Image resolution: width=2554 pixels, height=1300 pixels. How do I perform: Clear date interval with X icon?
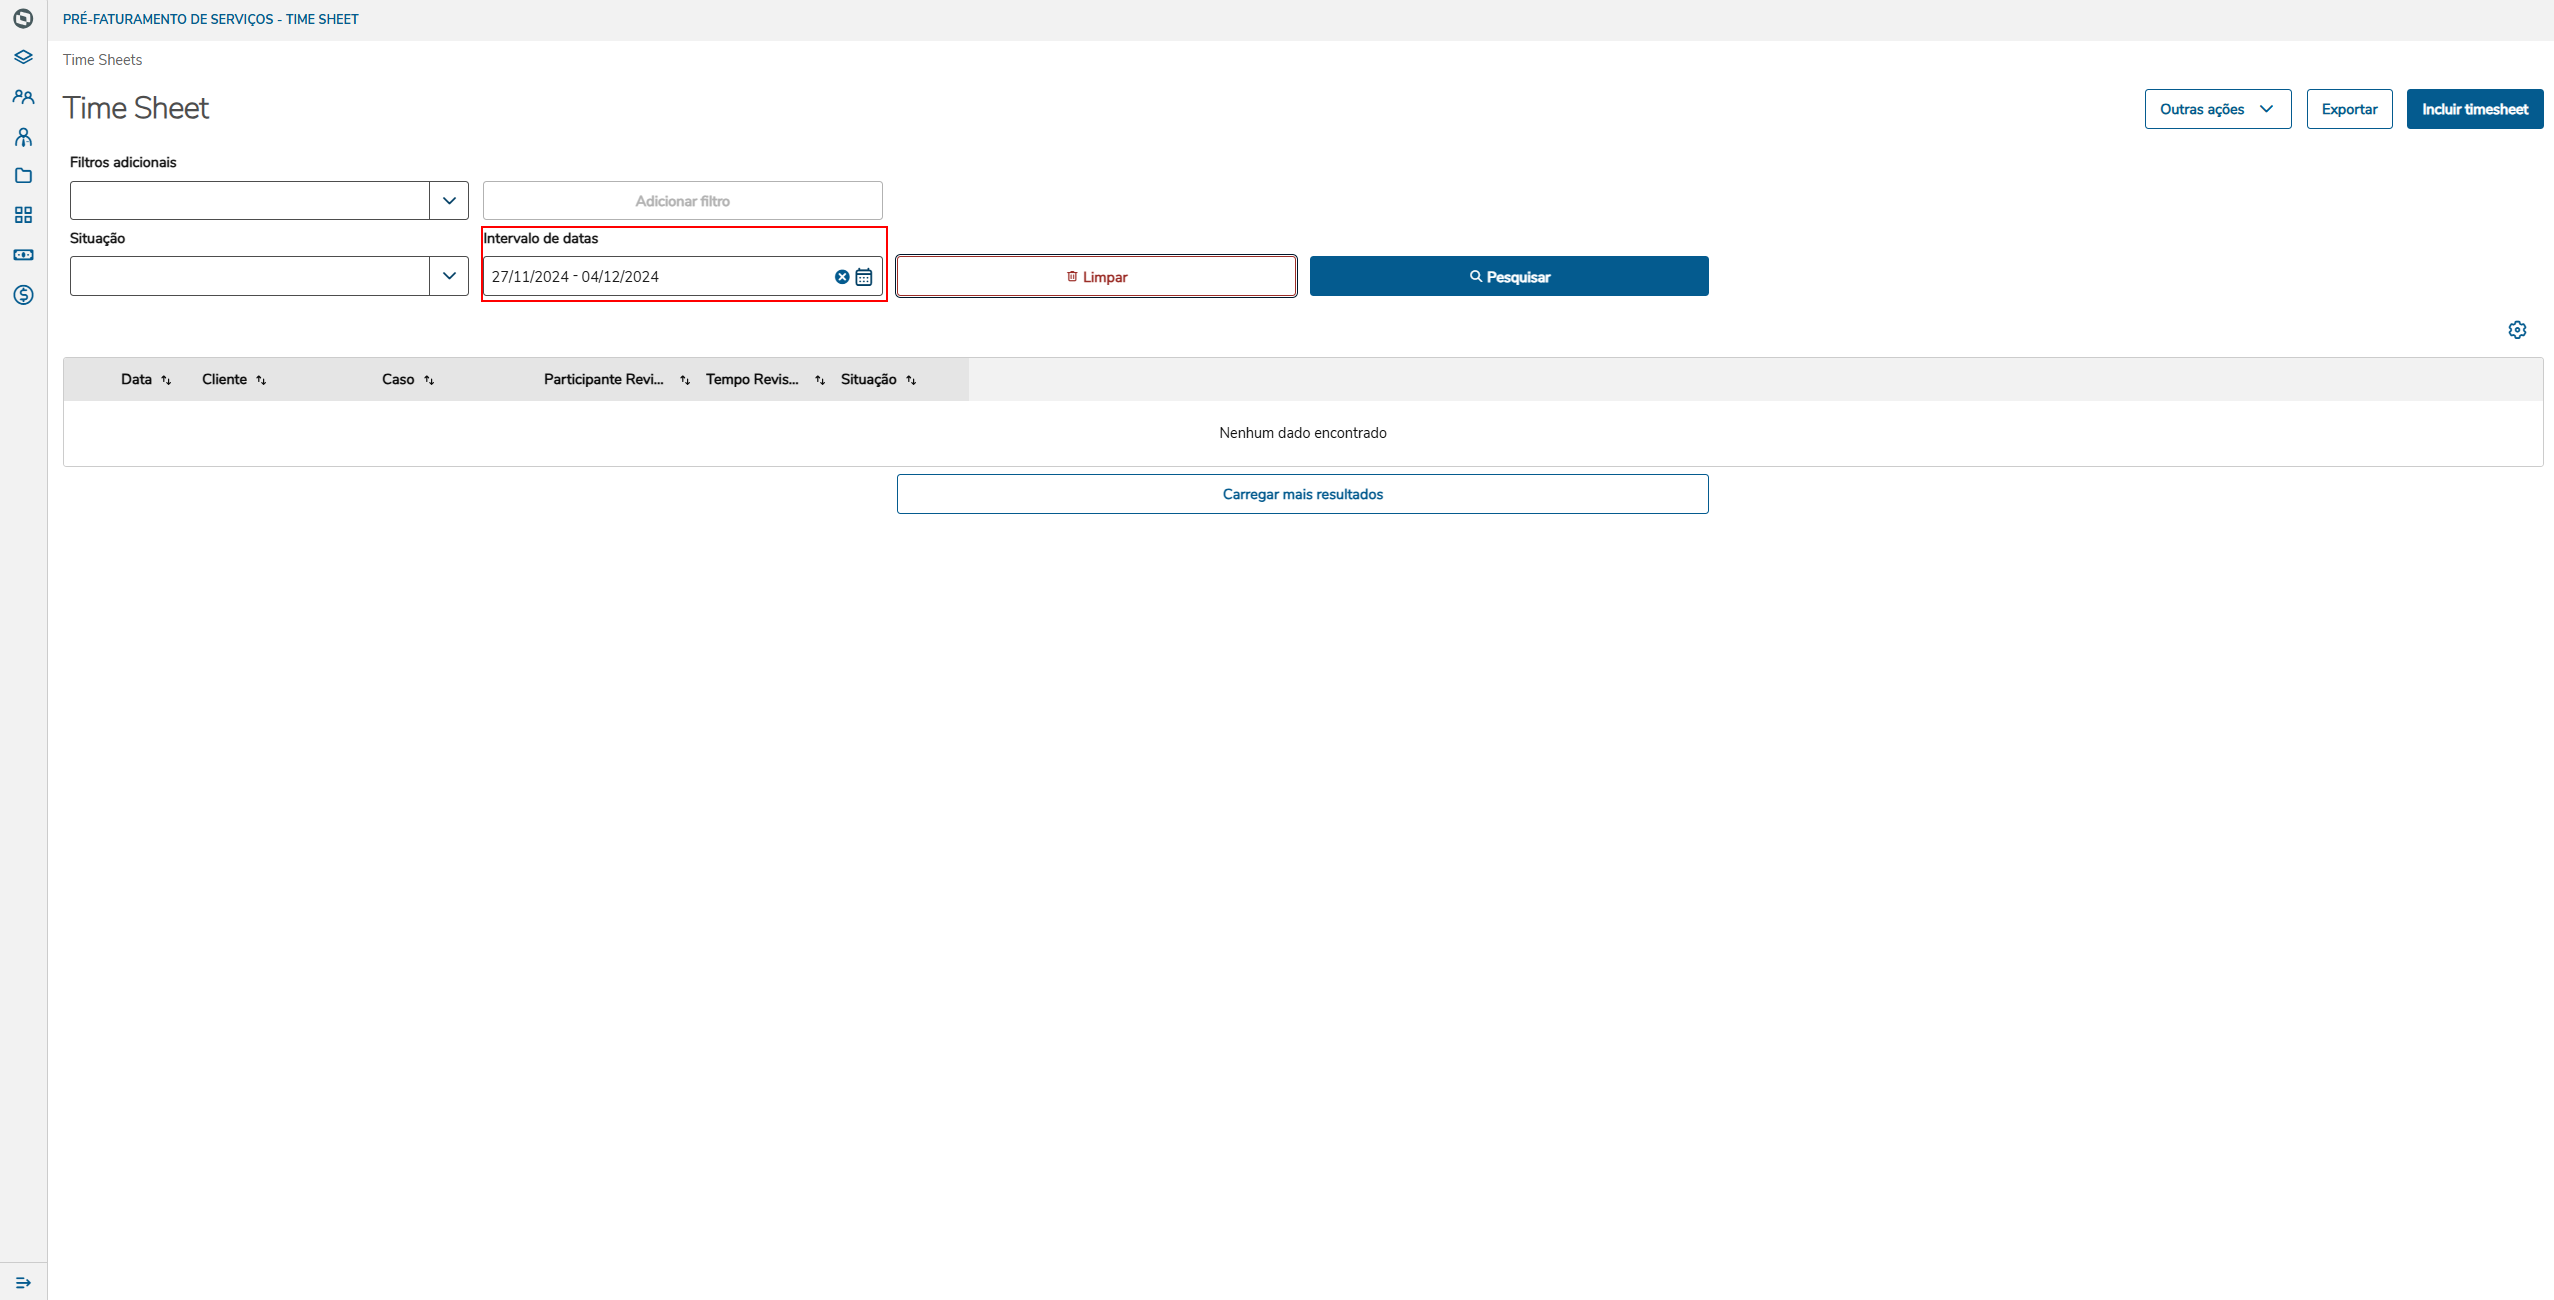click(x=842, y=277)
